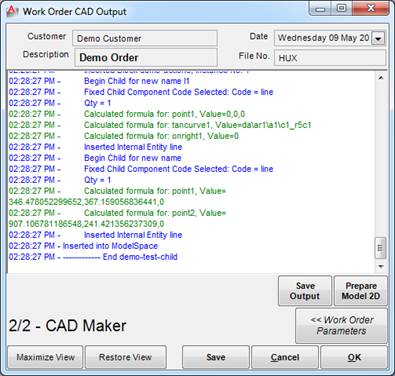395x376 pixels.
Task: Click the Cancel button
Action: point(285,357)
